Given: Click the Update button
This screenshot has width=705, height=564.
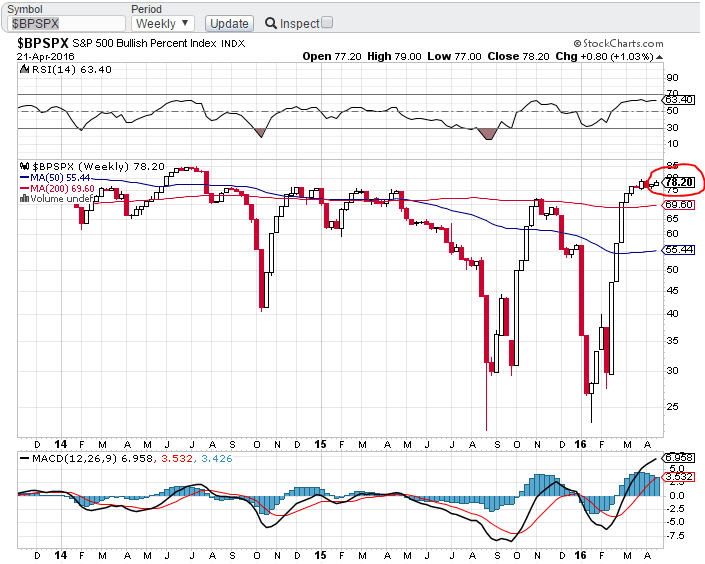Looking at the screenshot, I should 229,23.
